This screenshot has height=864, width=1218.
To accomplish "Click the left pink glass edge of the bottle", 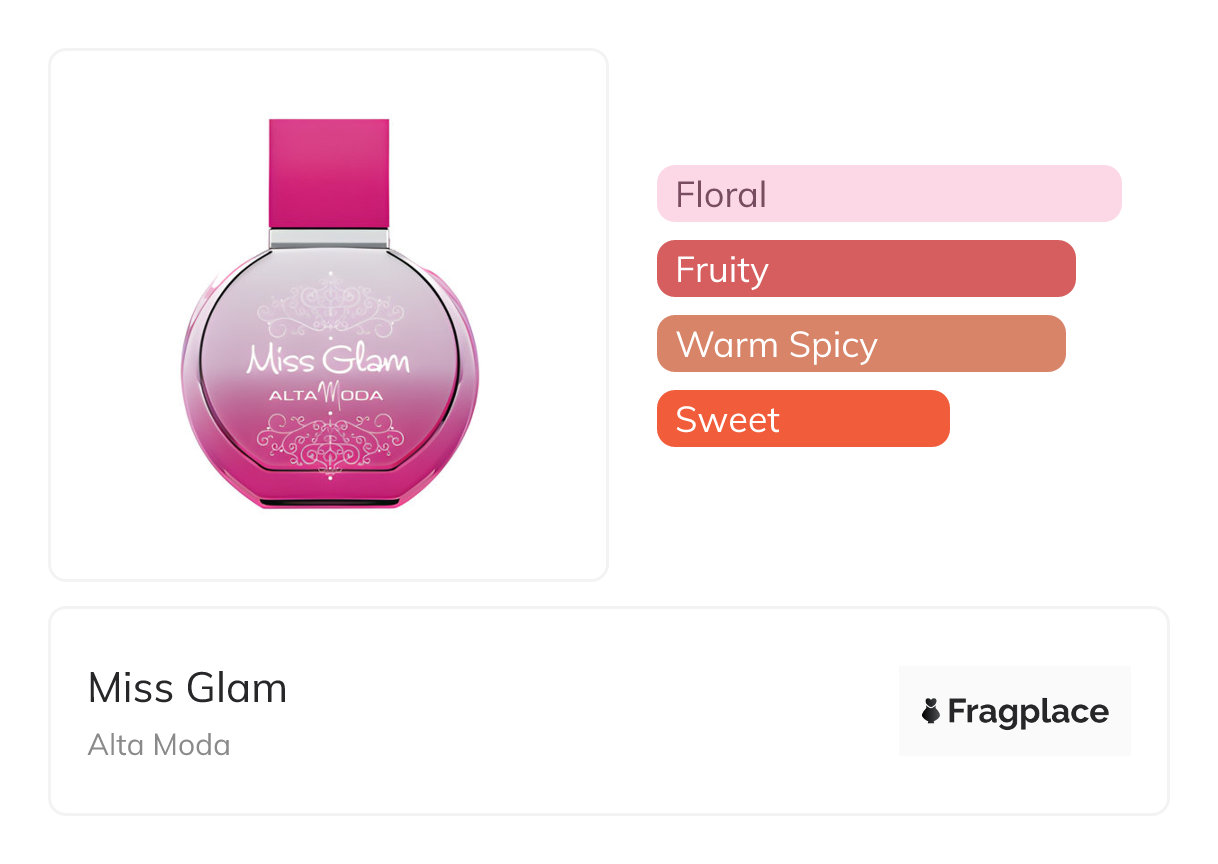I will (190, 380).
